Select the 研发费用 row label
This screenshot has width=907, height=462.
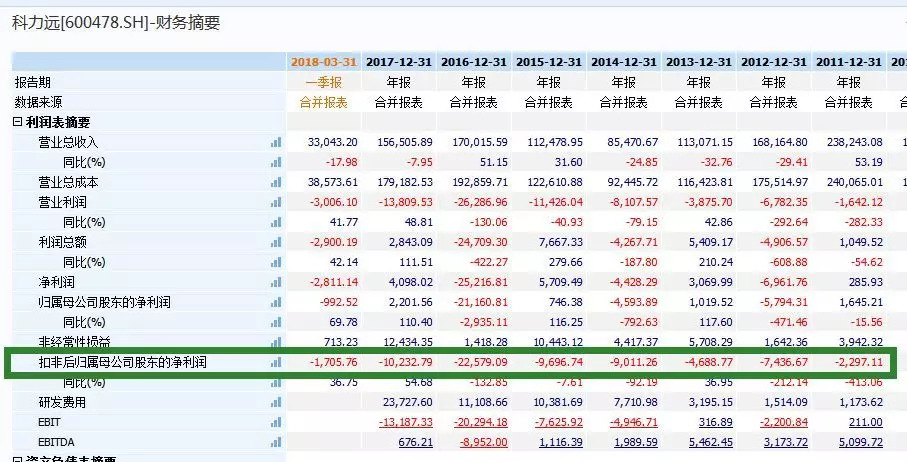click(62, 402)
